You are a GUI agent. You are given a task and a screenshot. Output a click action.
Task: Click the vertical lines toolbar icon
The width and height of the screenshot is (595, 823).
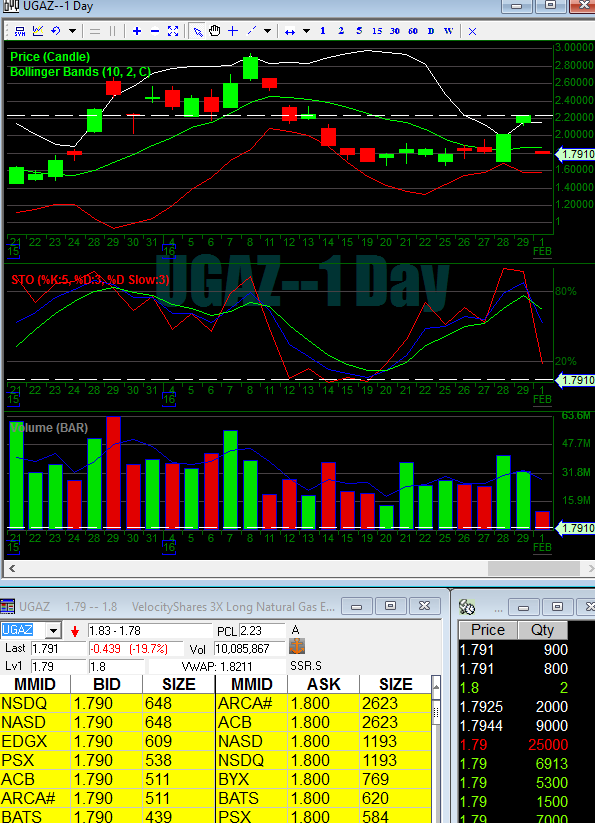112,31
